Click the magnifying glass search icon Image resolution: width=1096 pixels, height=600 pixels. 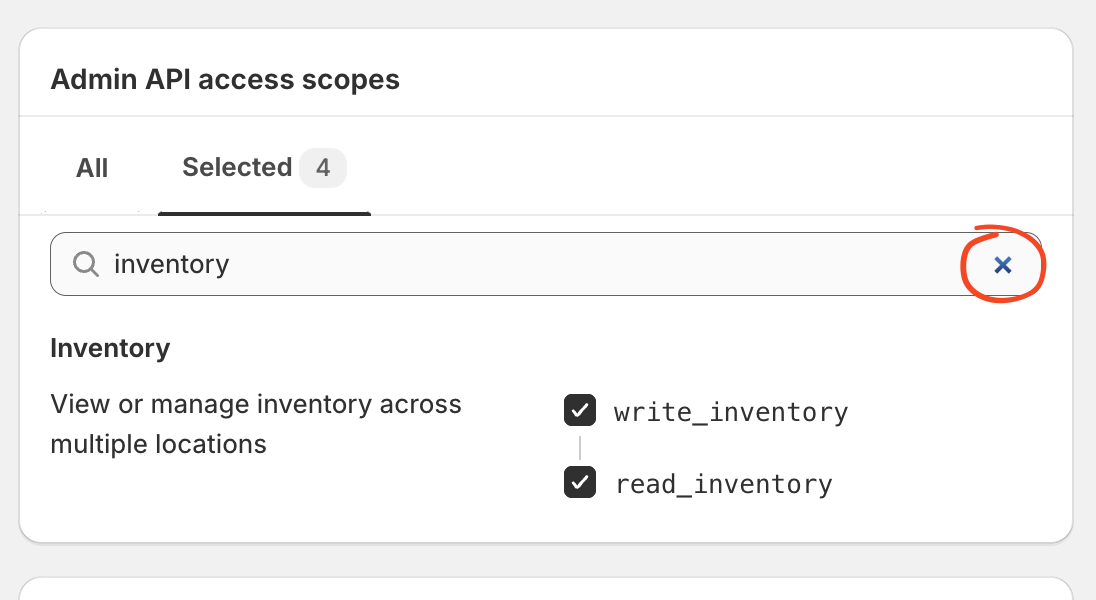(86, 264)
